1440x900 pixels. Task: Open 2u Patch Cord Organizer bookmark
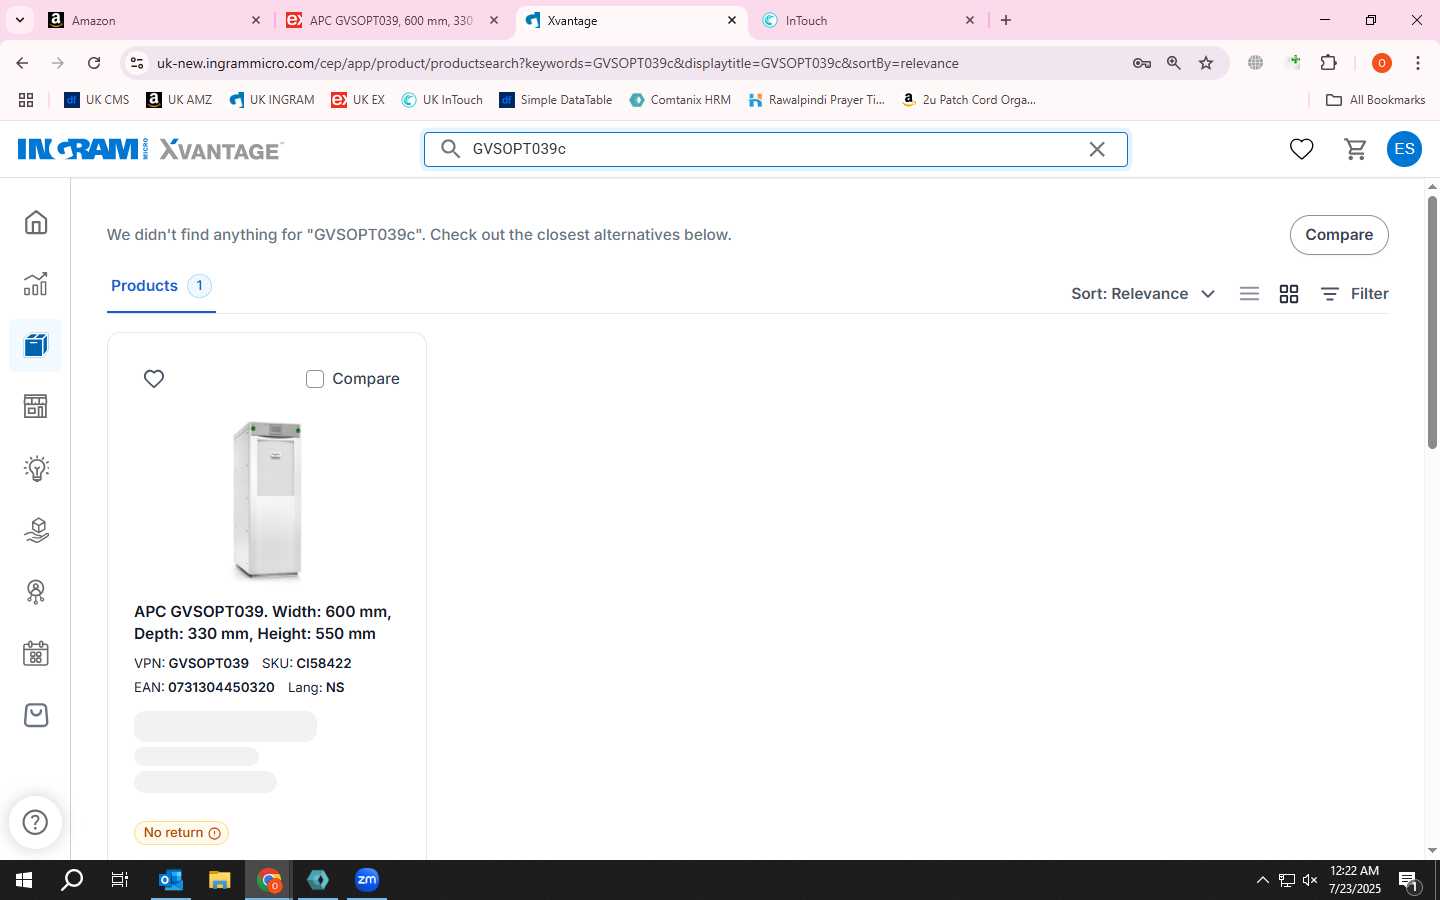coord(969,100)
